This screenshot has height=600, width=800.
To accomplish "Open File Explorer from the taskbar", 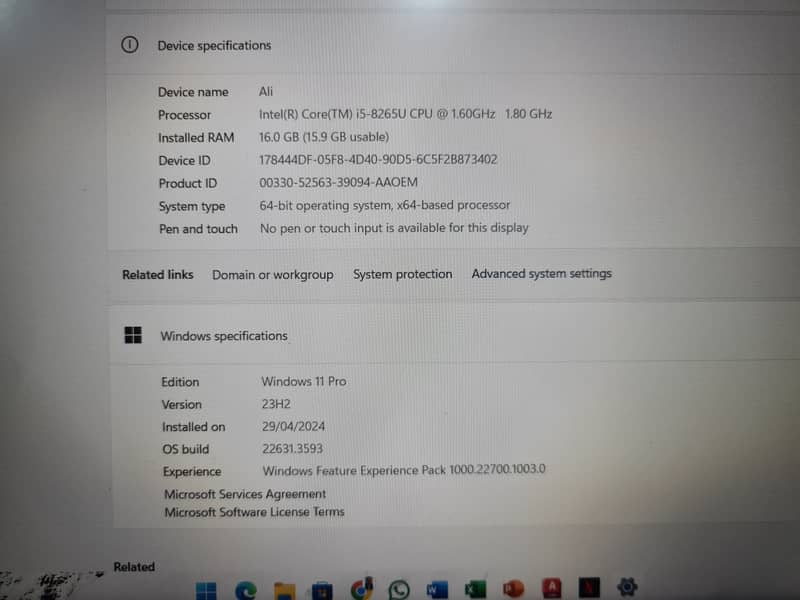I will pos(285,589).
